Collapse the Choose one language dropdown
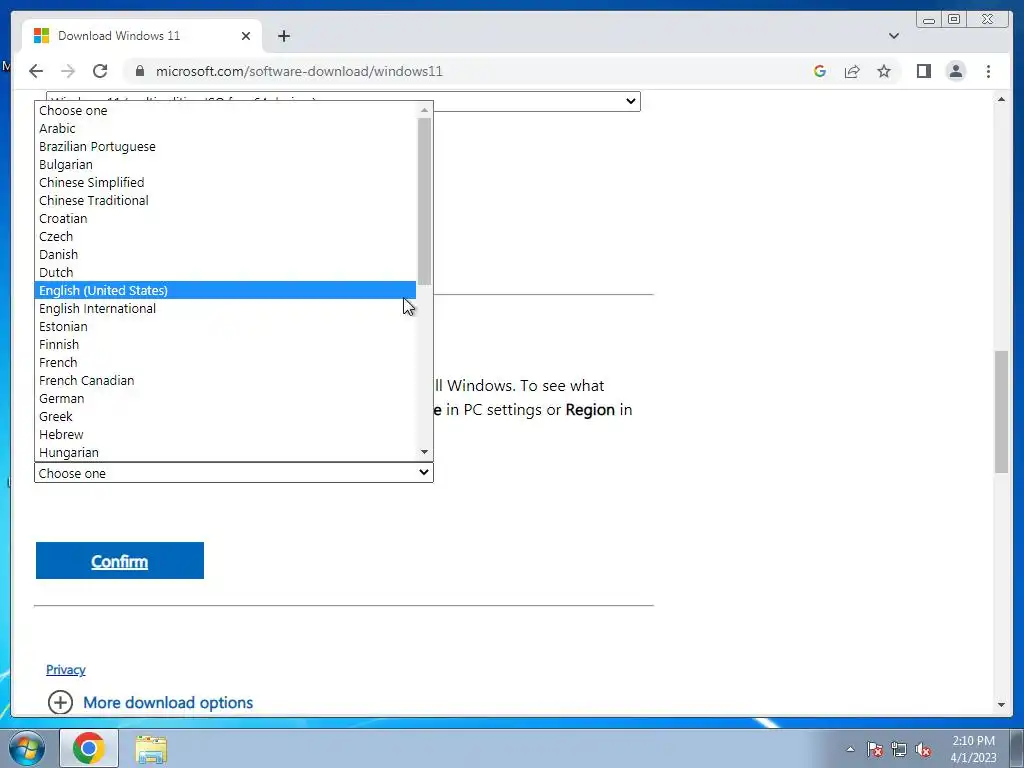This screenshot has height=768, width=1024. (234, 473)
